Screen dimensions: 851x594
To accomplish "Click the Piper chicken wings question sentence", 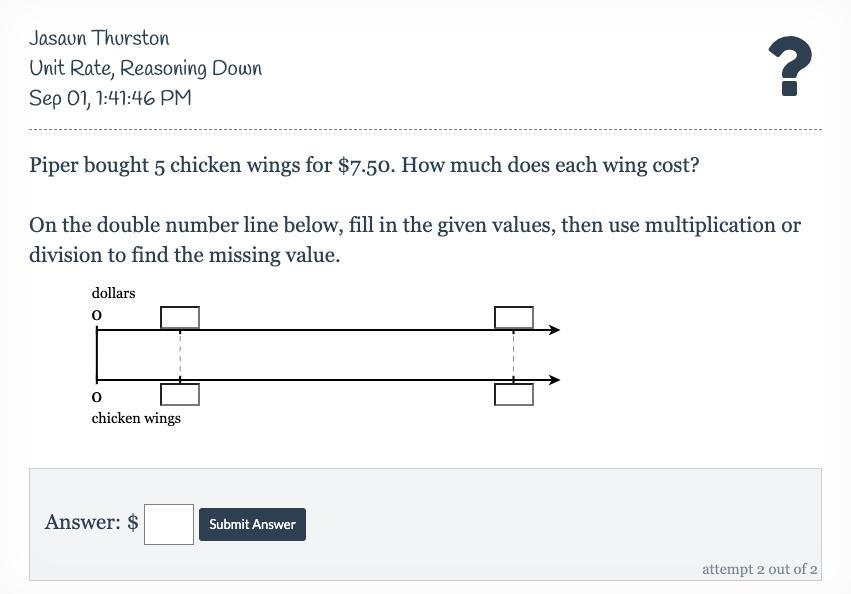I will click(x=364, y=165).
